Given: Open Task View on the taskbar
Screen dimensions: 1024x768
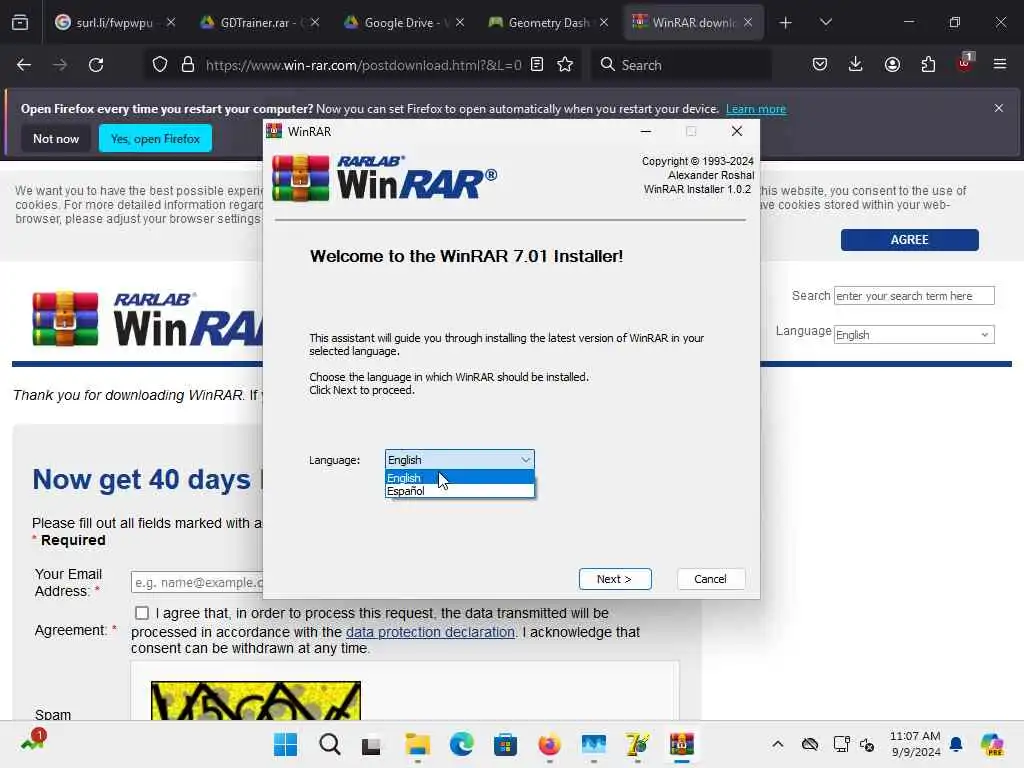Looking at the screenshot, I should click(372, 745).
